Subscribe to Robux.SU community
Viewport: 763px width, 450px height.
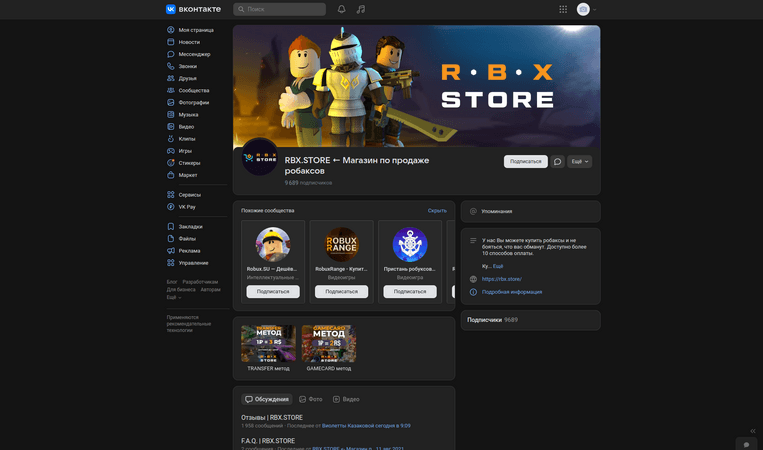click(273, 291)
